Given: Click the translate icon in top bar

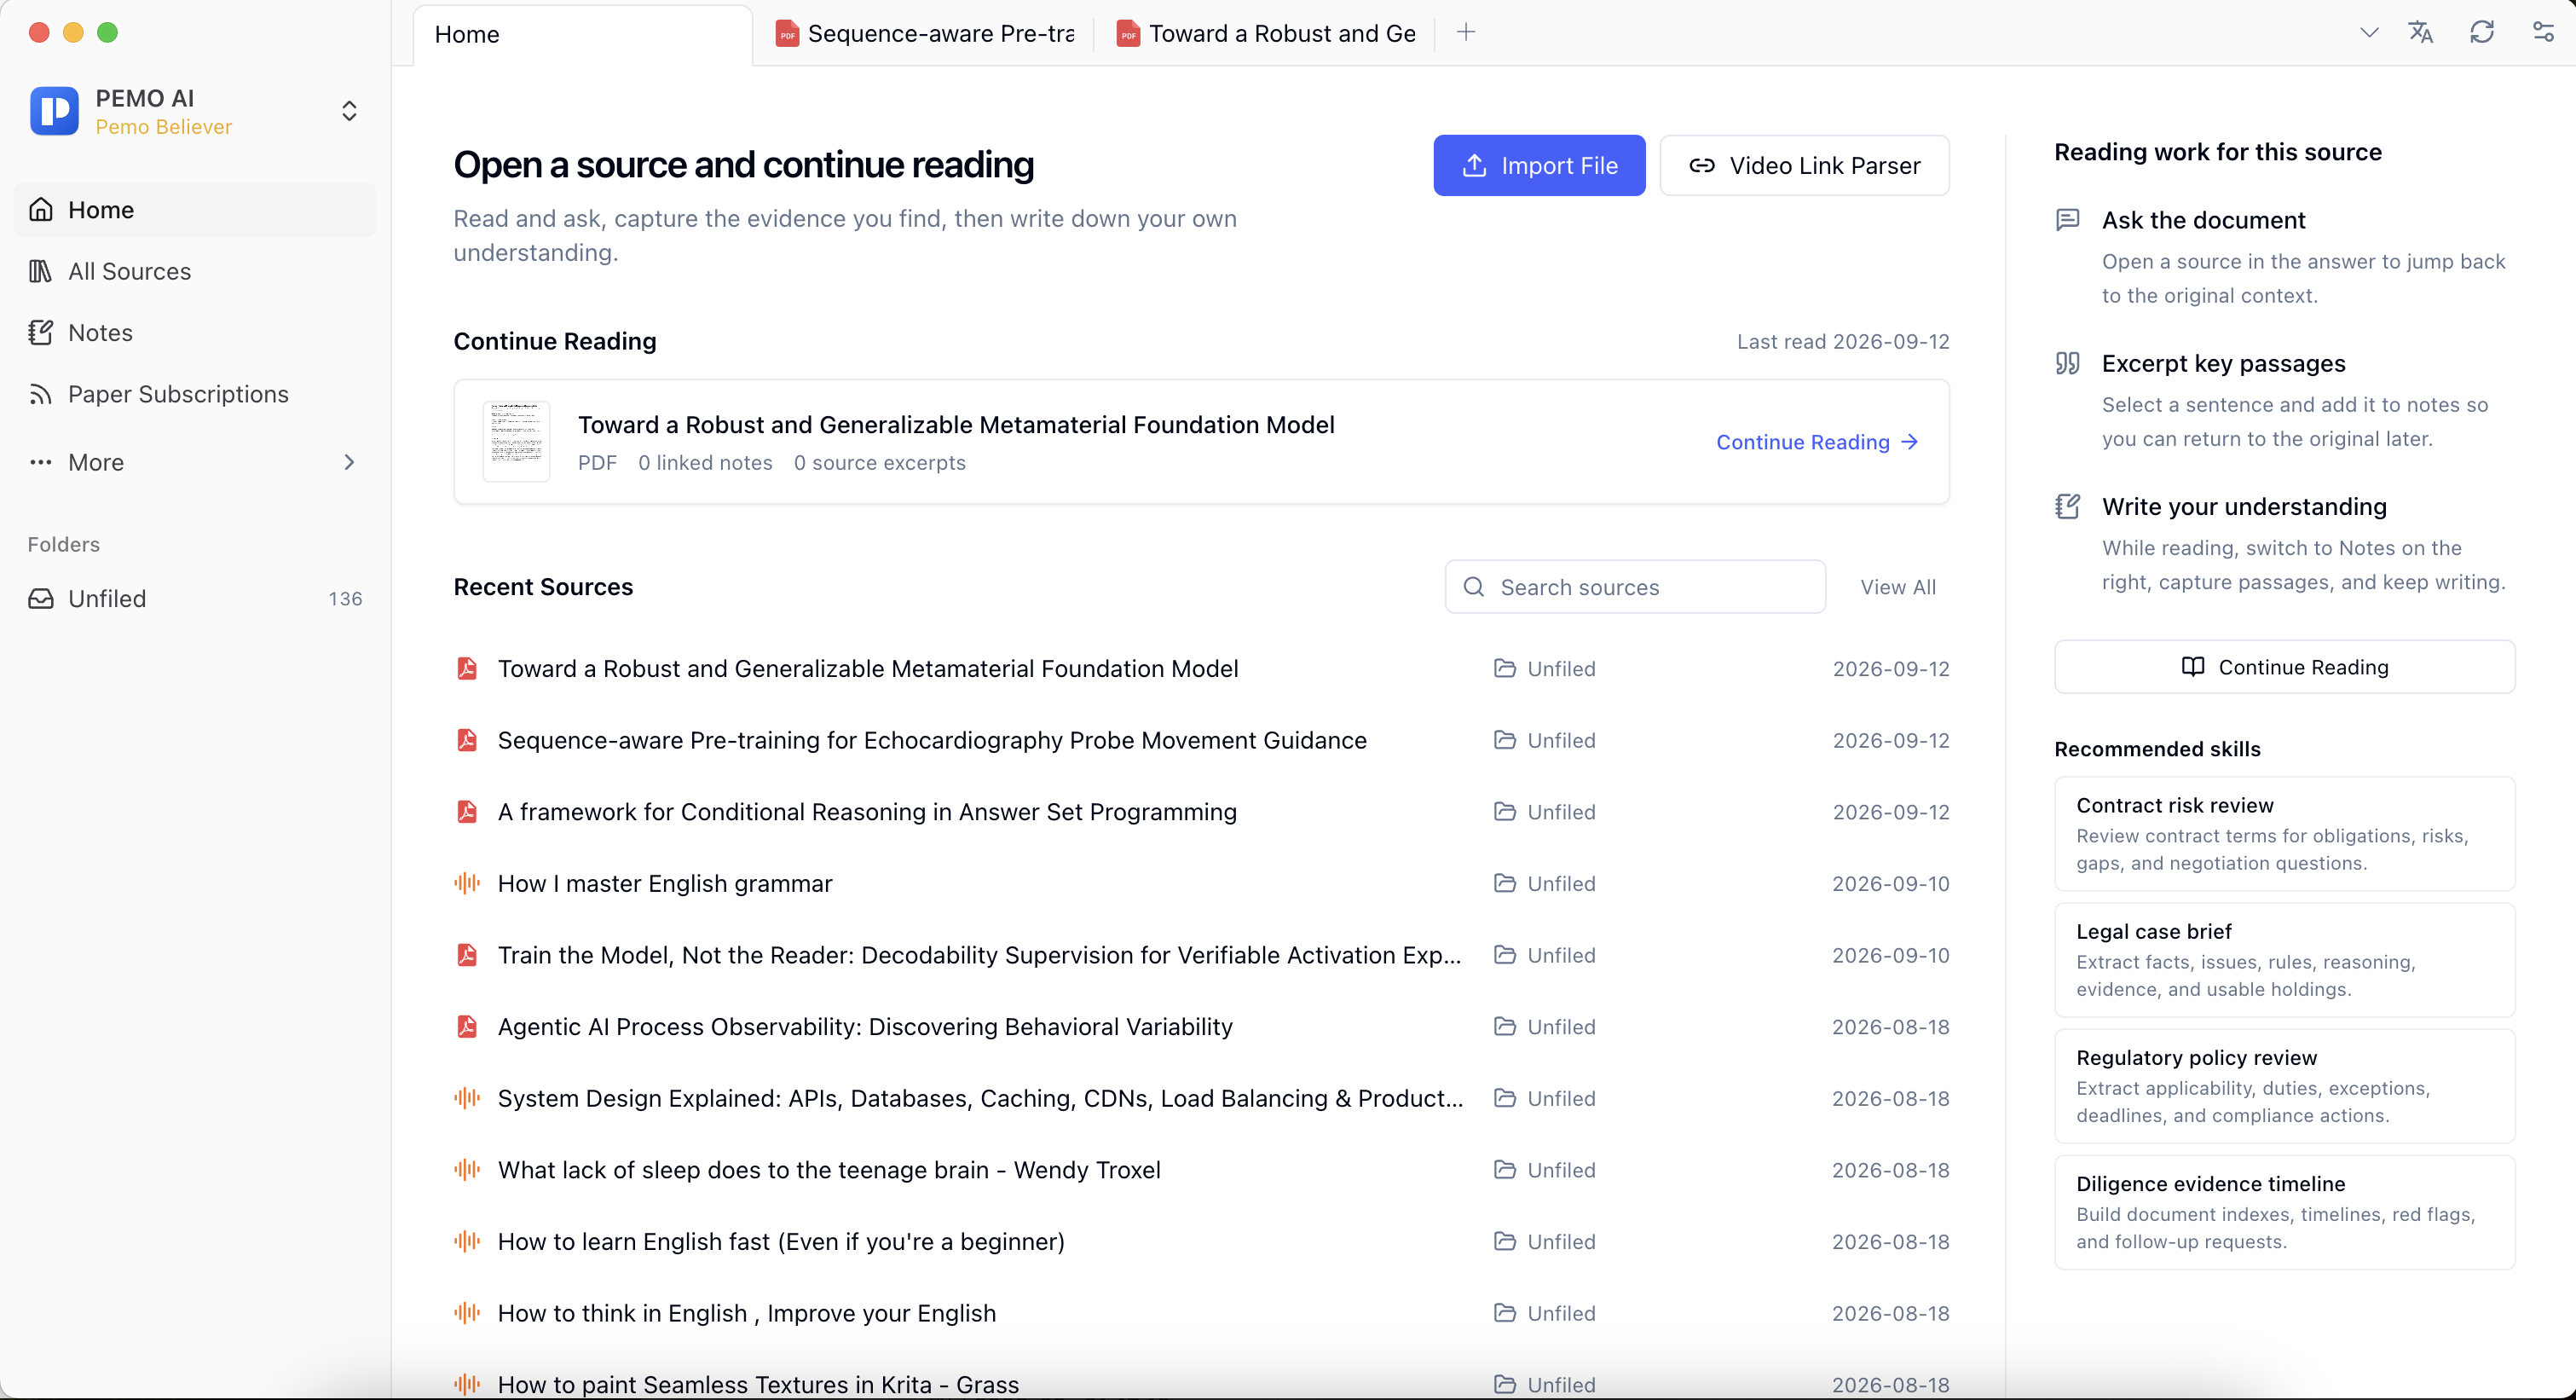Looking at the screenshot, I should (x=2420, y=32).
